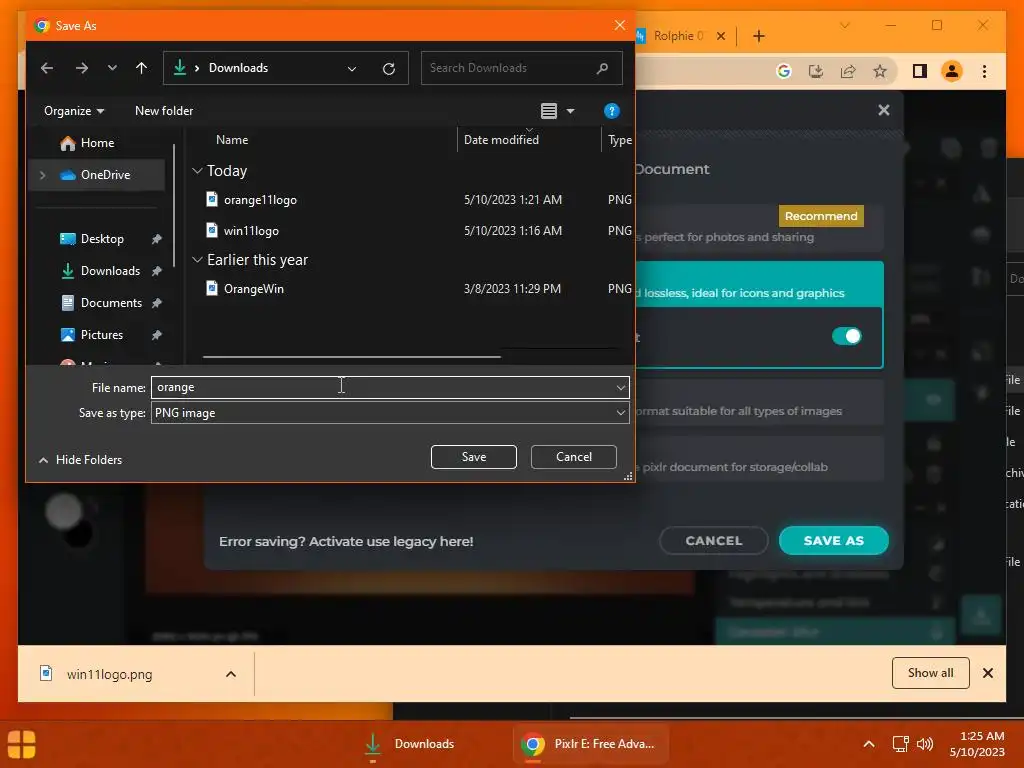Go back in Save As dialog
1024x768 pixels.
[47, 68]
